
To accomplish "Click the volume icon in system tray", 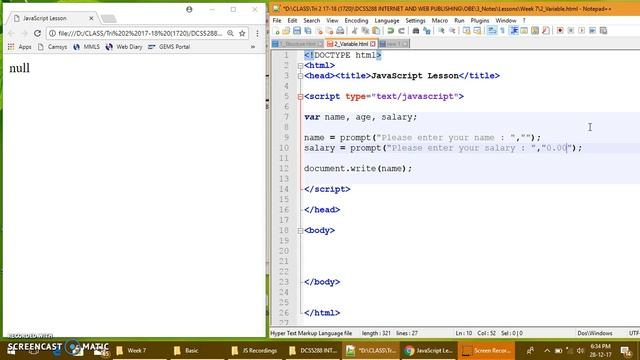I will tap(580, 351).
